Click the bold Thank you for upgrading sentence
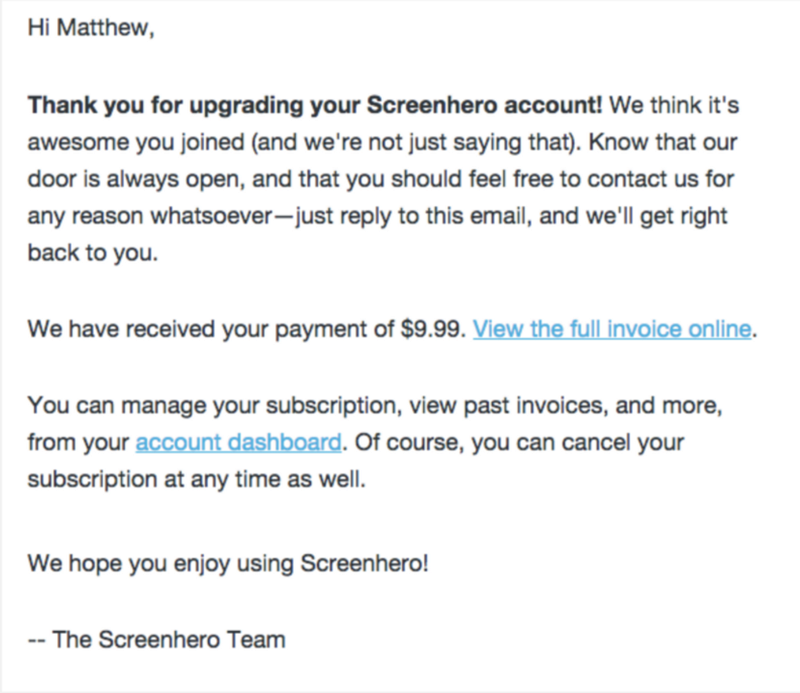 315,106
